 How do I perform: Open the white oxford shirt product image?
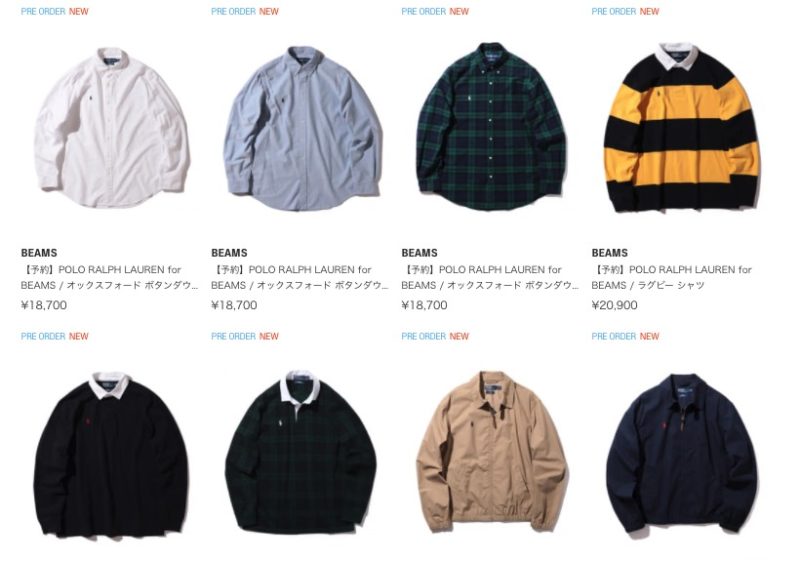coord(112,129)
